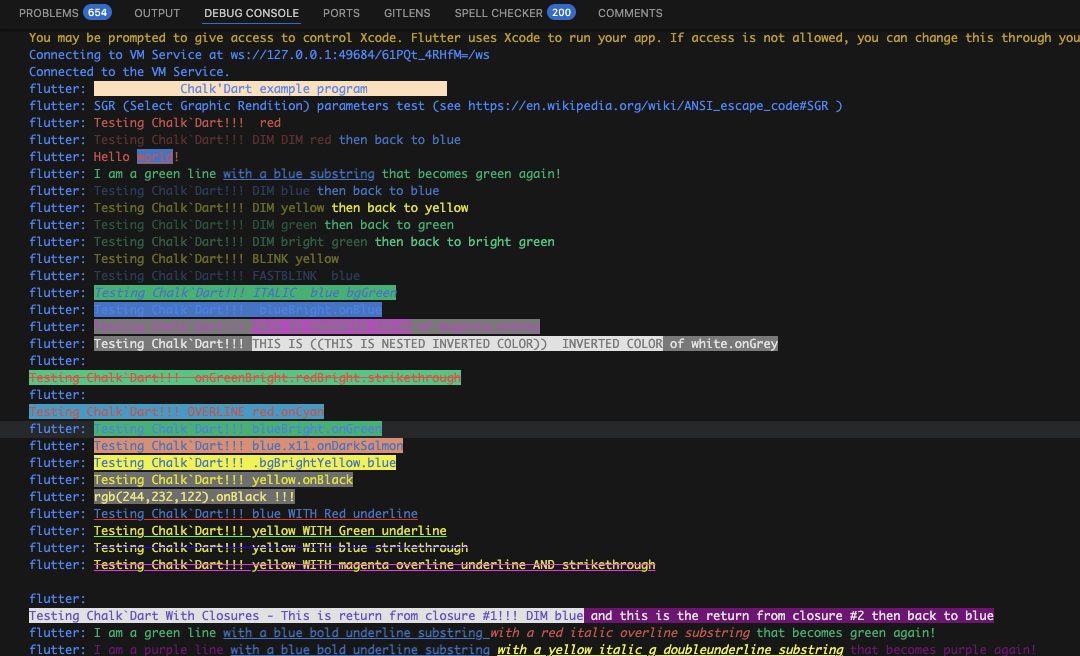Viewport: 1080px width, 656px height.
Task: Click the "rgb(244,232,122).onBlack !!!" line
Action: (194, 497)
